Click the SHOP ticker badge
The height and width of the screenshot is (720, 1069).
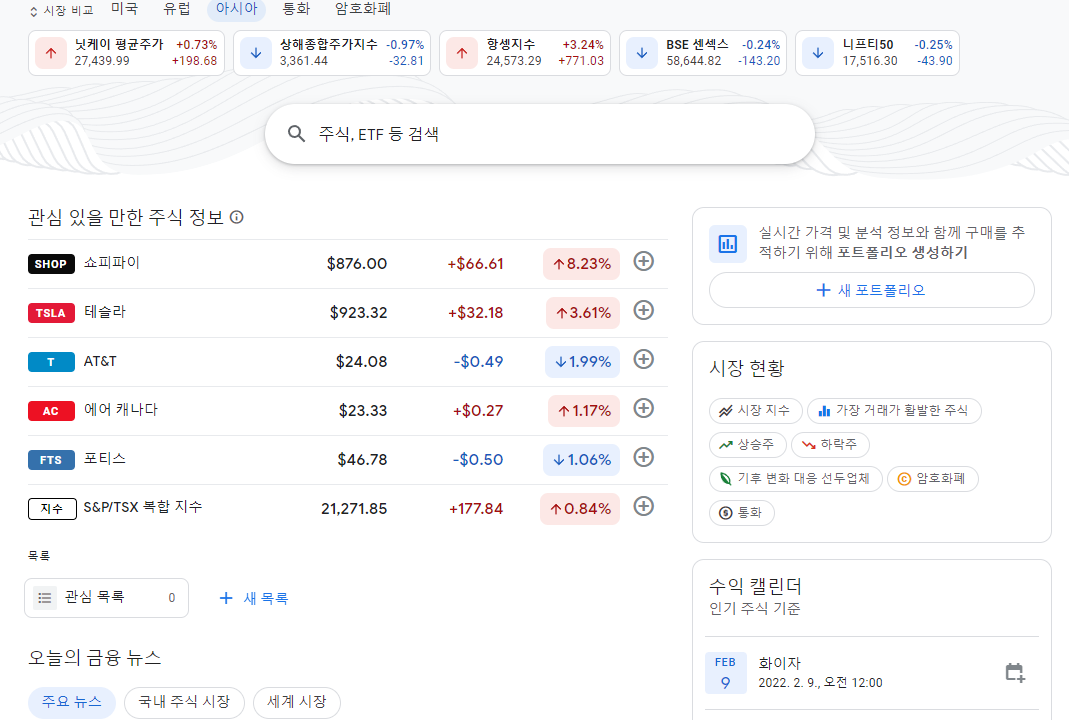point(51,264)
